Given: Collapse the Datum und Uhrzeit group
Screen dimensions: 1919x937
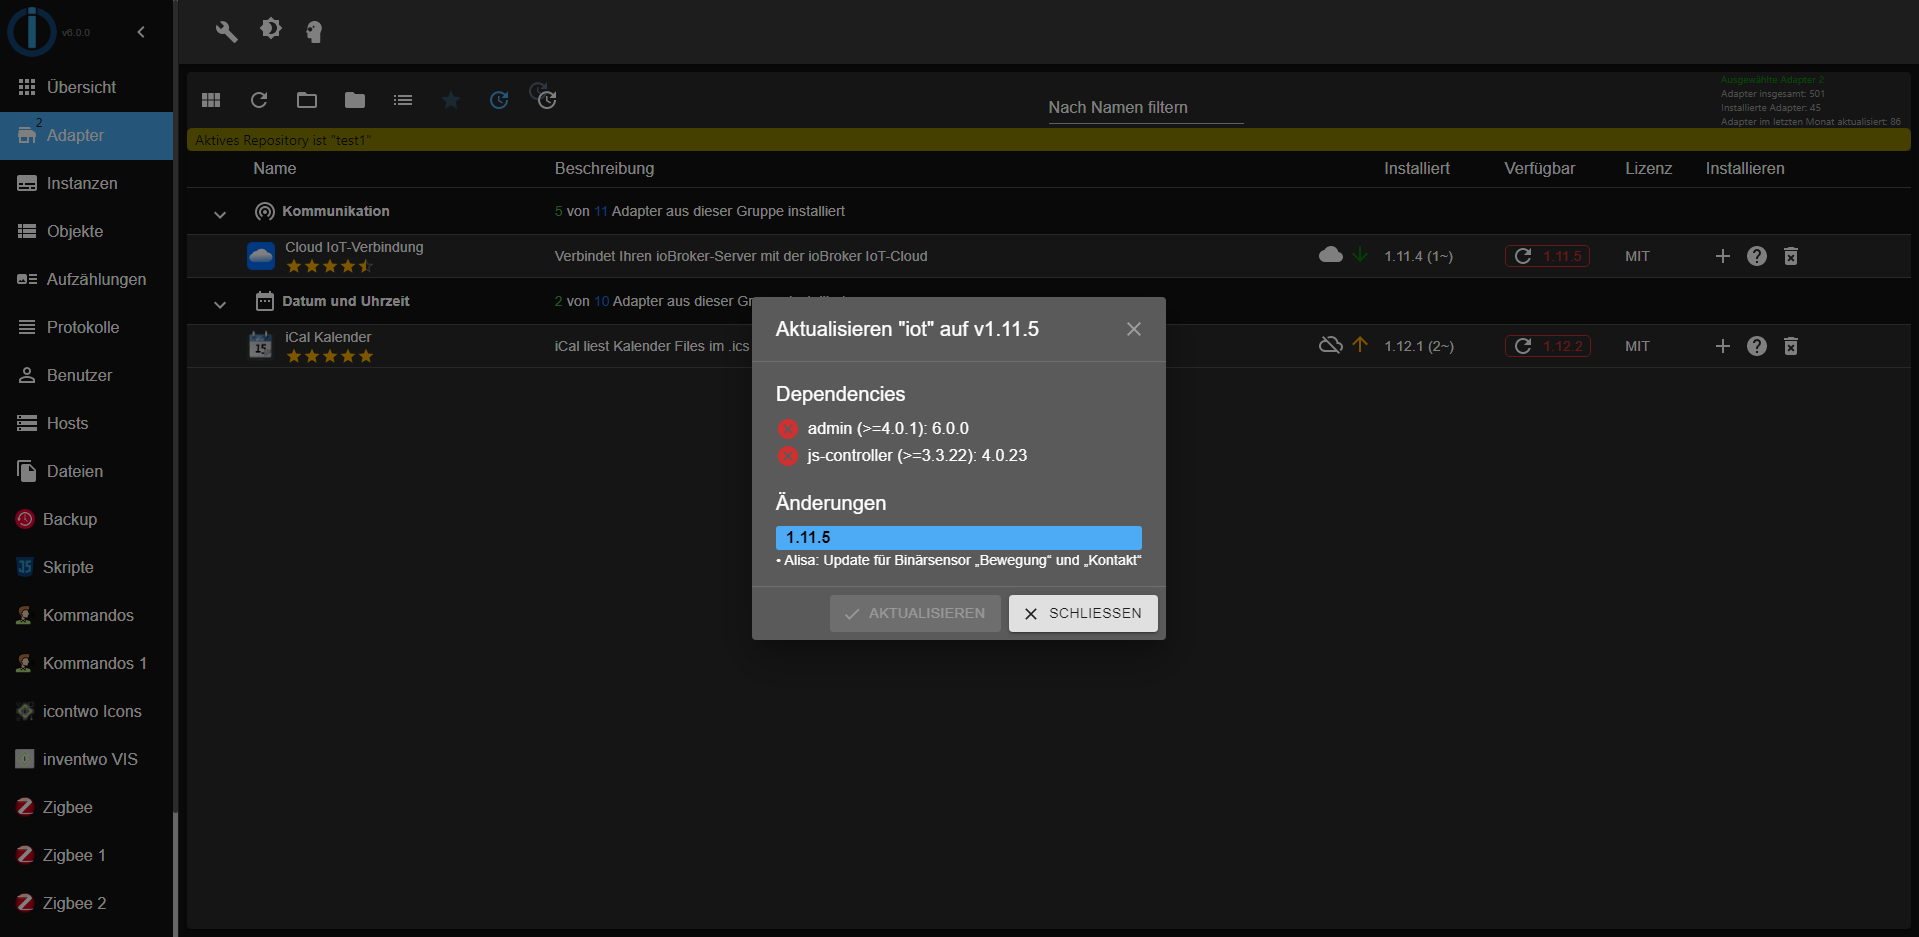Looking at the screenshot, I should click(220, 304).
